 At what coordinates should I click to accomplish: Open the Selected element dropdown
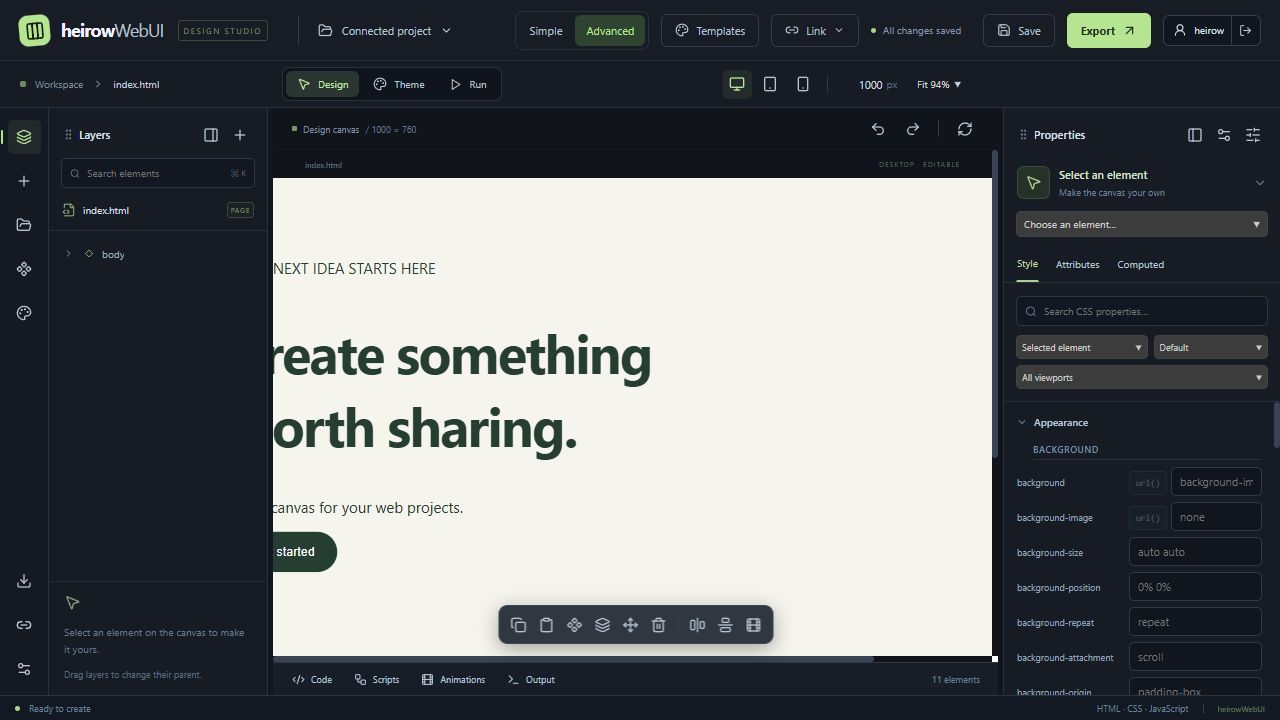[x=1082, y=347]
